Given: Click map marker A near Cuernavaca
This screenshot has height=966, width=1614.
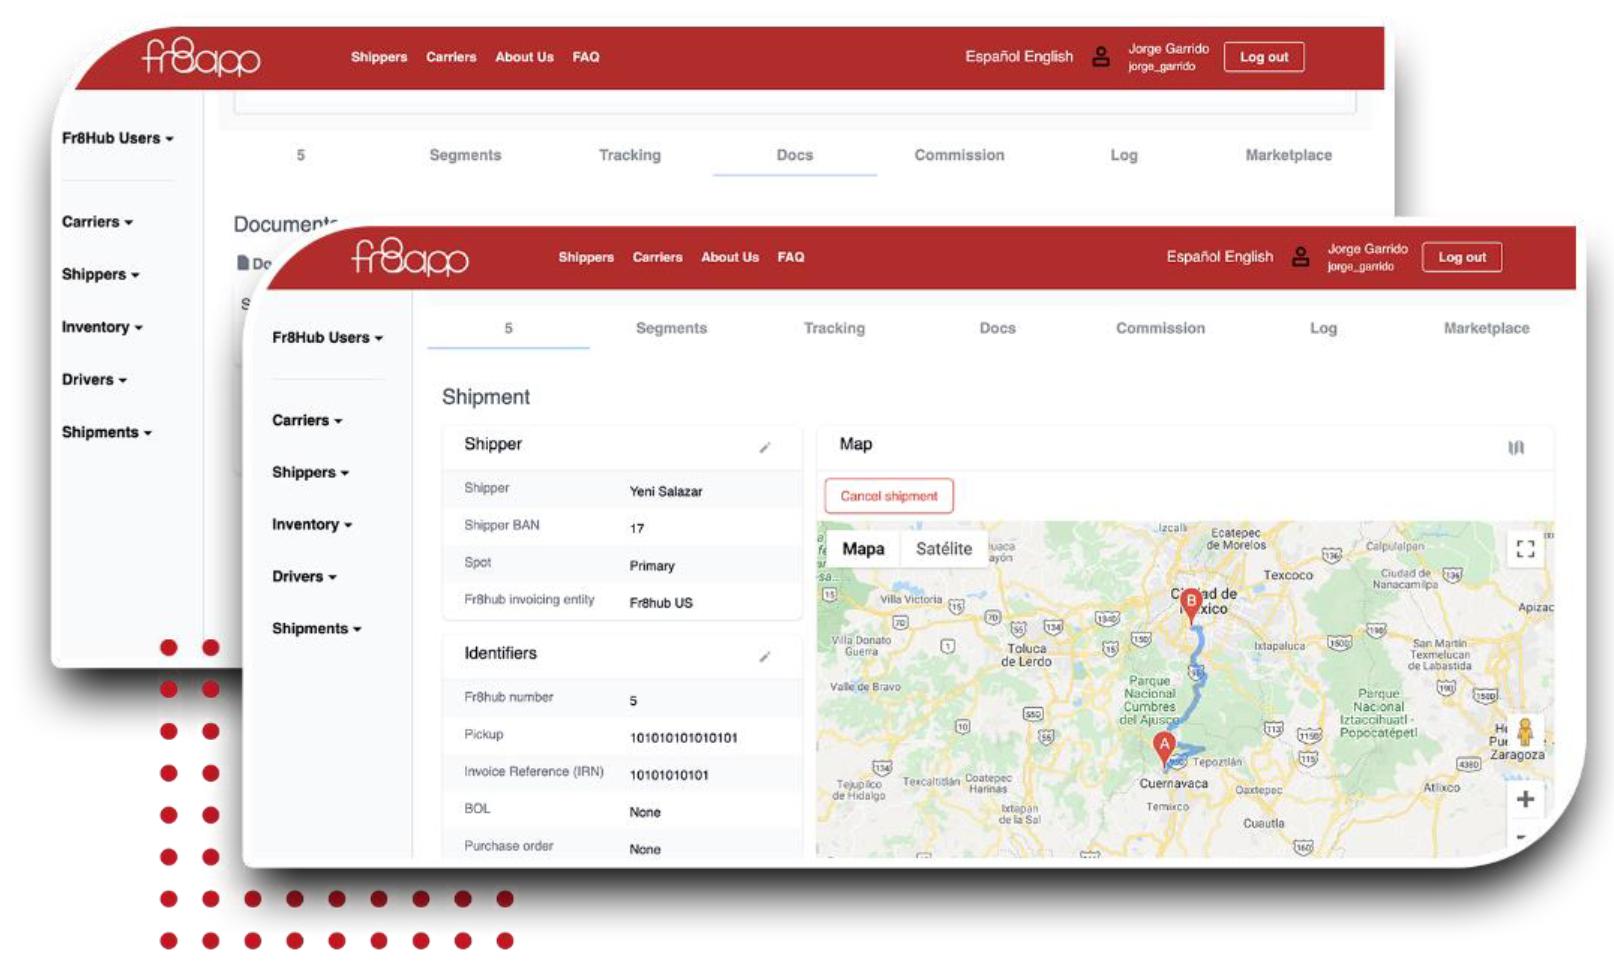Looking at the screenshot, I should (1163, 747).
